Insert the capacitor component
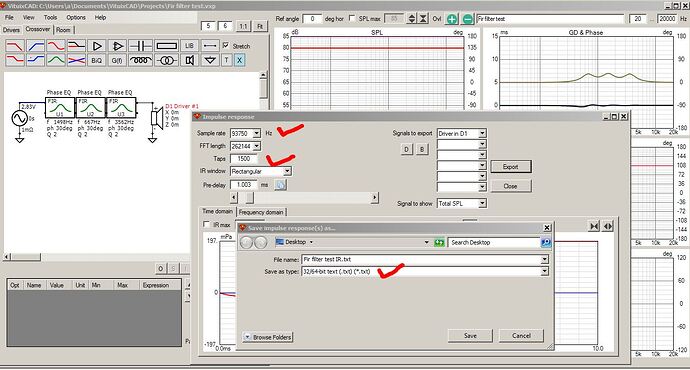690x370 pixels. tap(141, 46)
